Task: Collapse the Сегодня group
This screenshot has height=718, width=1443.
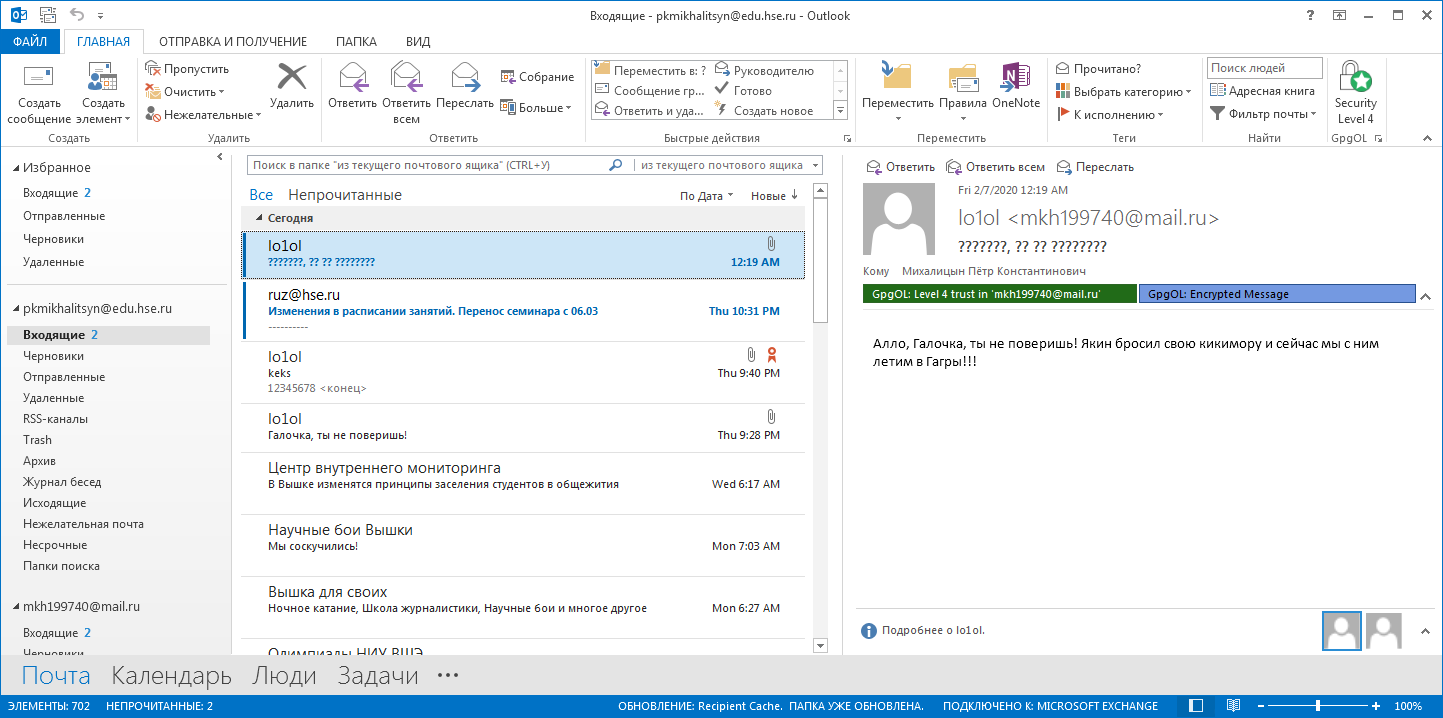Action: pos(260,218)
